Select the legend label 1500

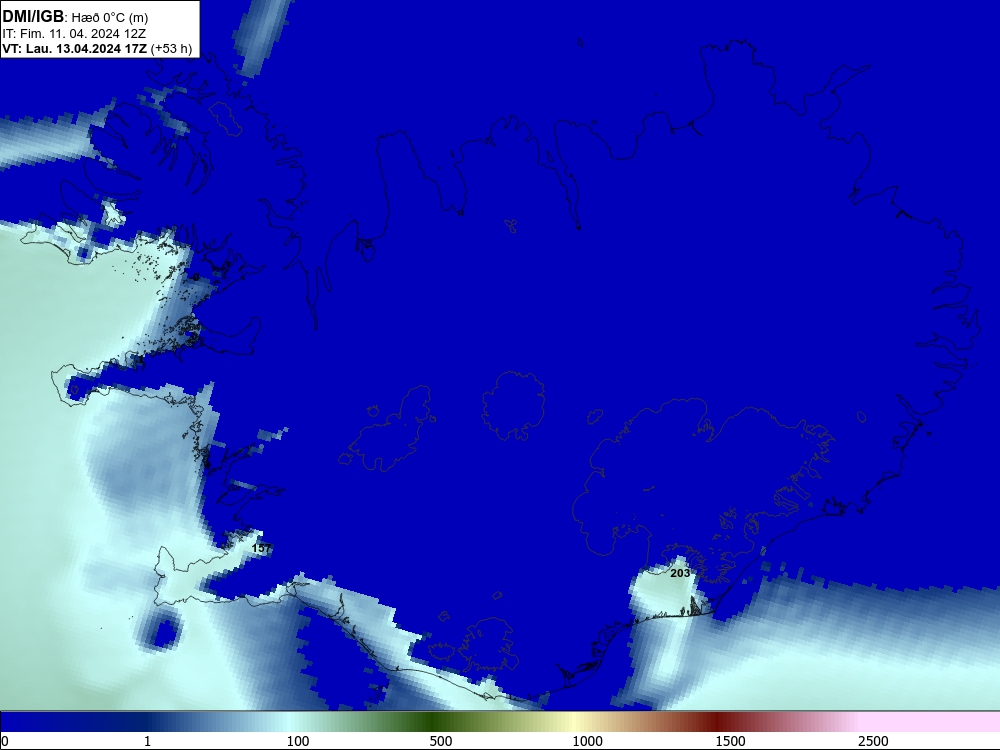click(730, 741)
